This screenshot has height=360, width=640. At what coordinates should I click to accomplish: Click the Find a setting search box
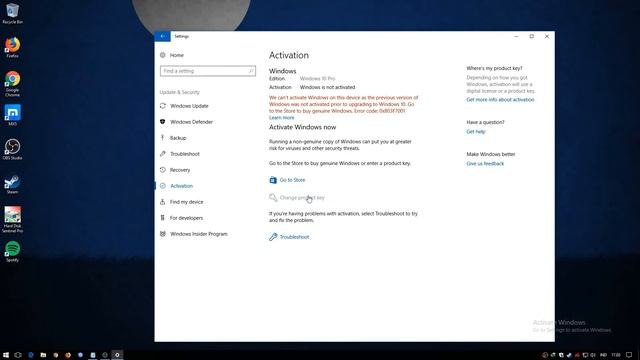[x=208, y=71]
